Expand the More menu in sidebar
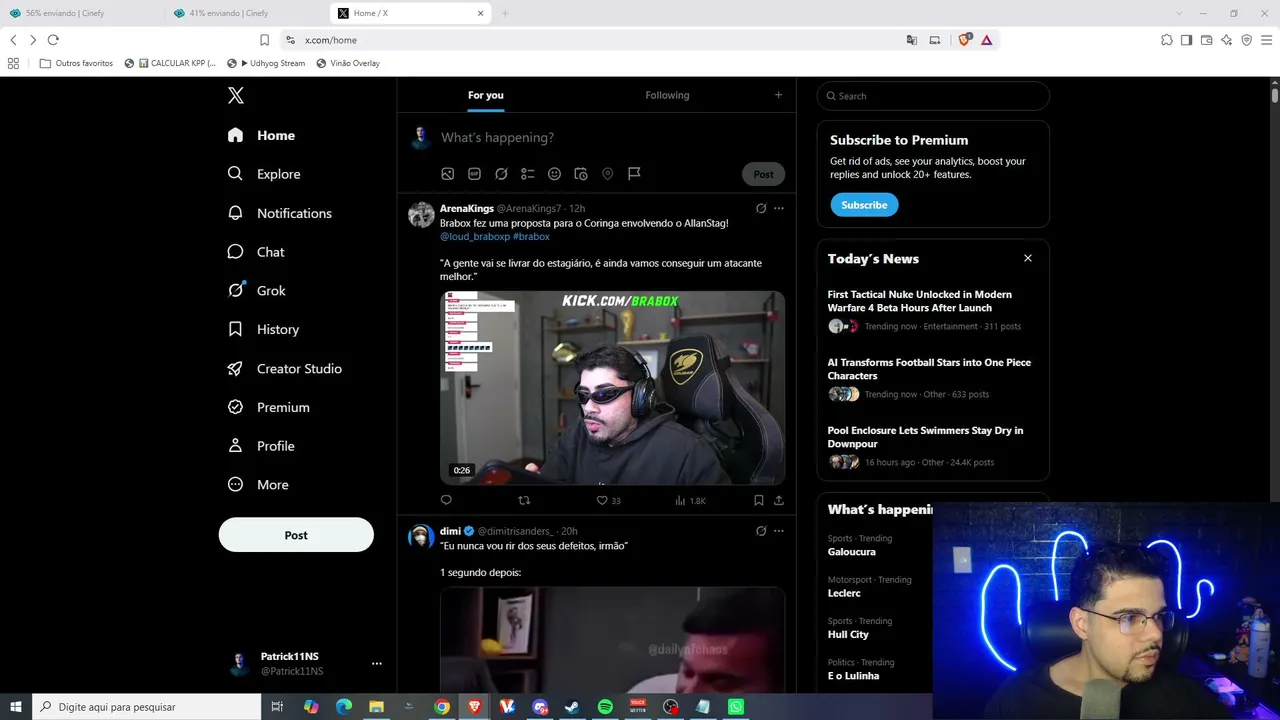 [x=258, y=484]
